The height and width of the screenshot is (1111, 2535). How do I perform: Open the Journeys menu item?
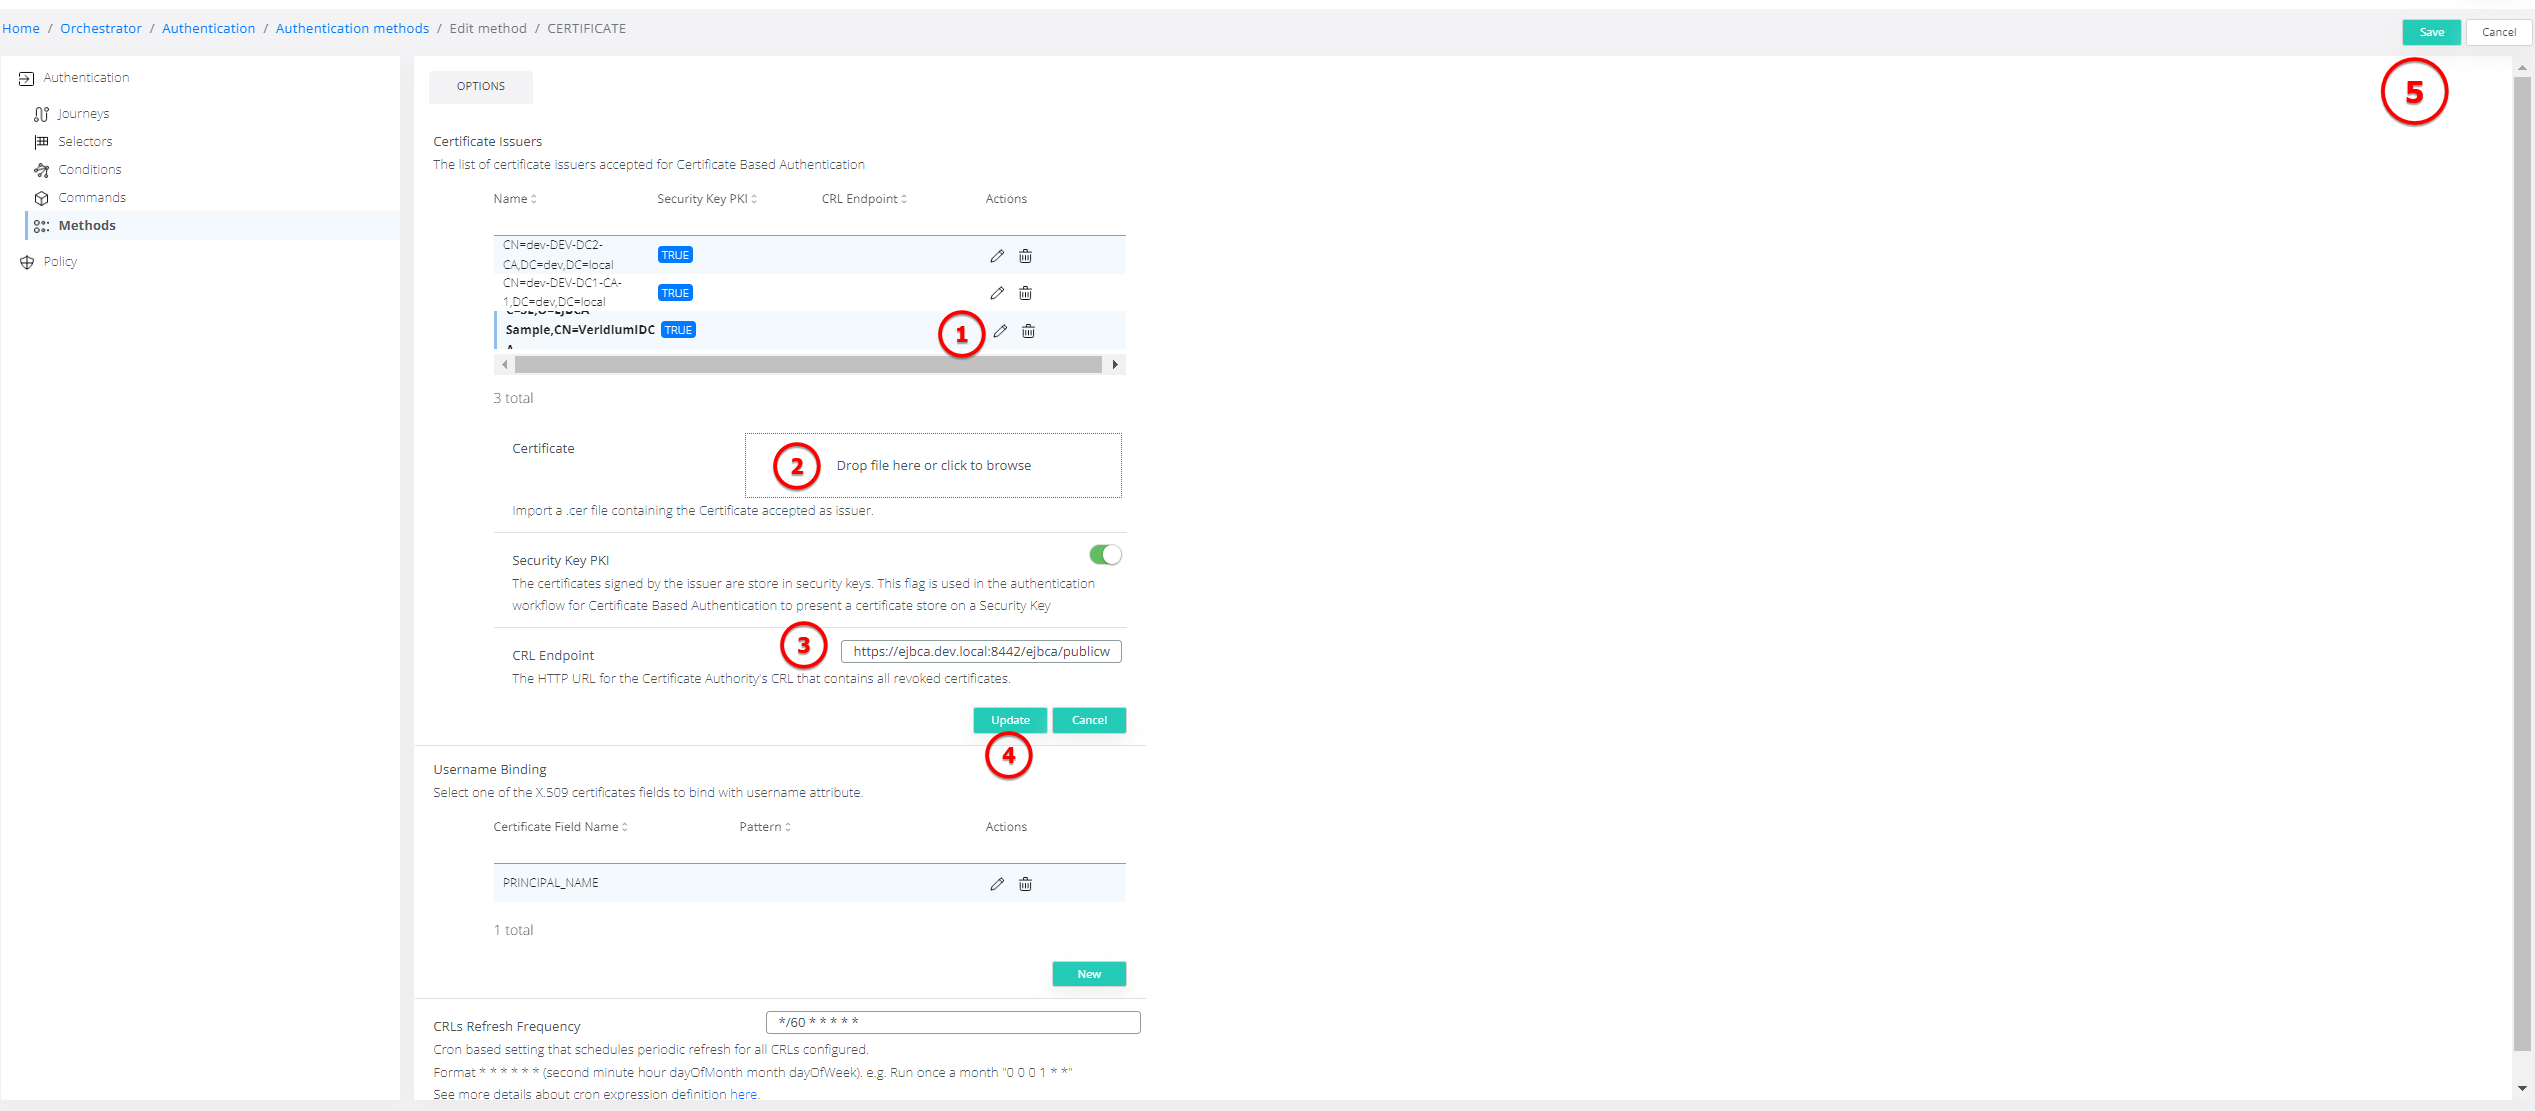click(83, 114)
